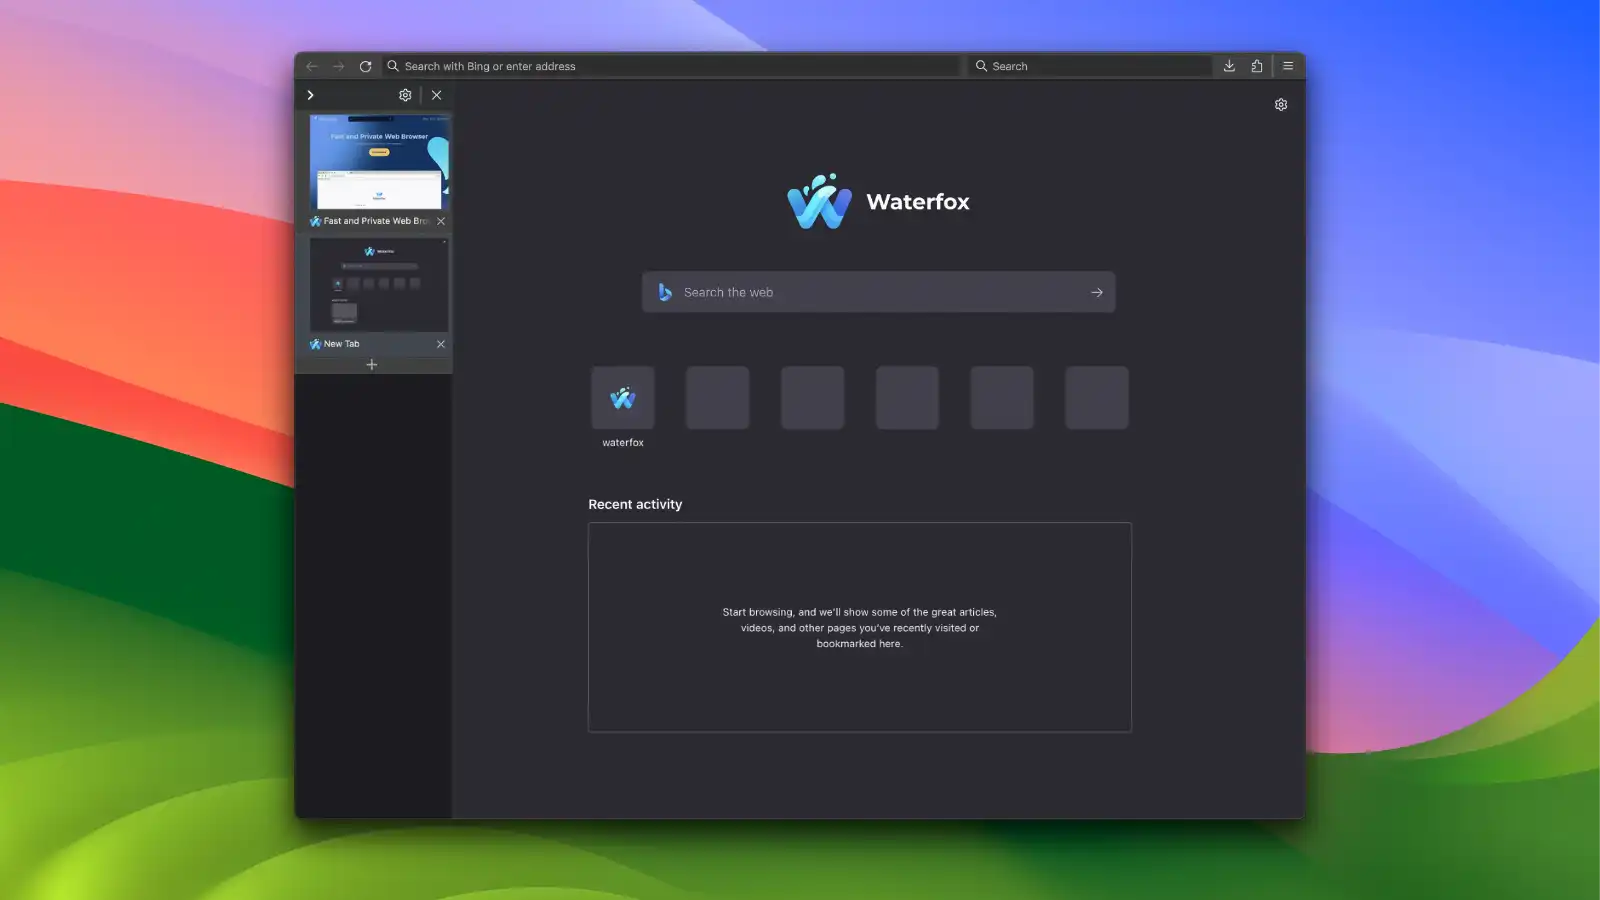
Task: Navigate forward using the forward arrow
Action: (x=338, y=66)
